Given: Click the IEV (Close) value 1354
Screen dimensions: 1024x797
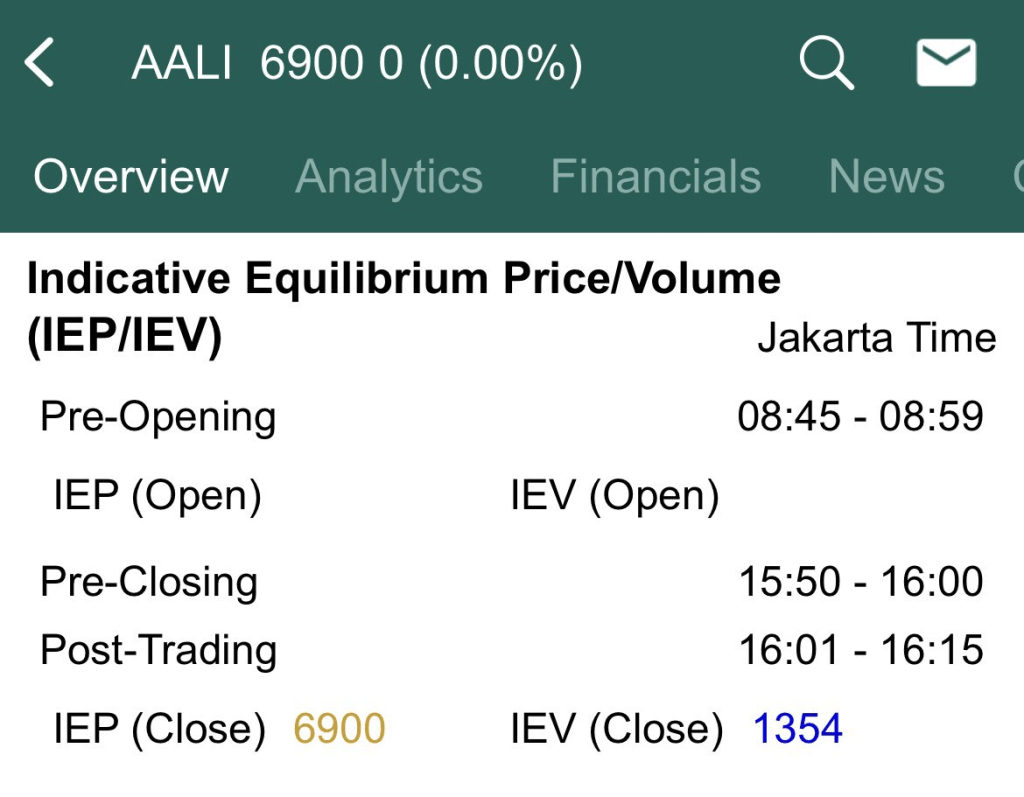Looking at the screenshot, I should point(797,729).
